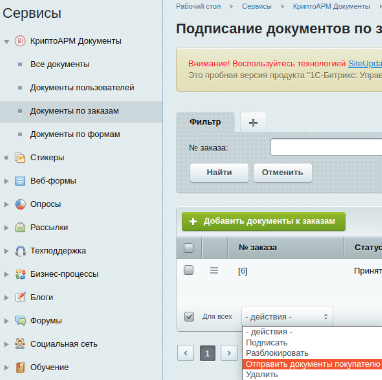Click the Блоги notepad icon

point(20,297)
